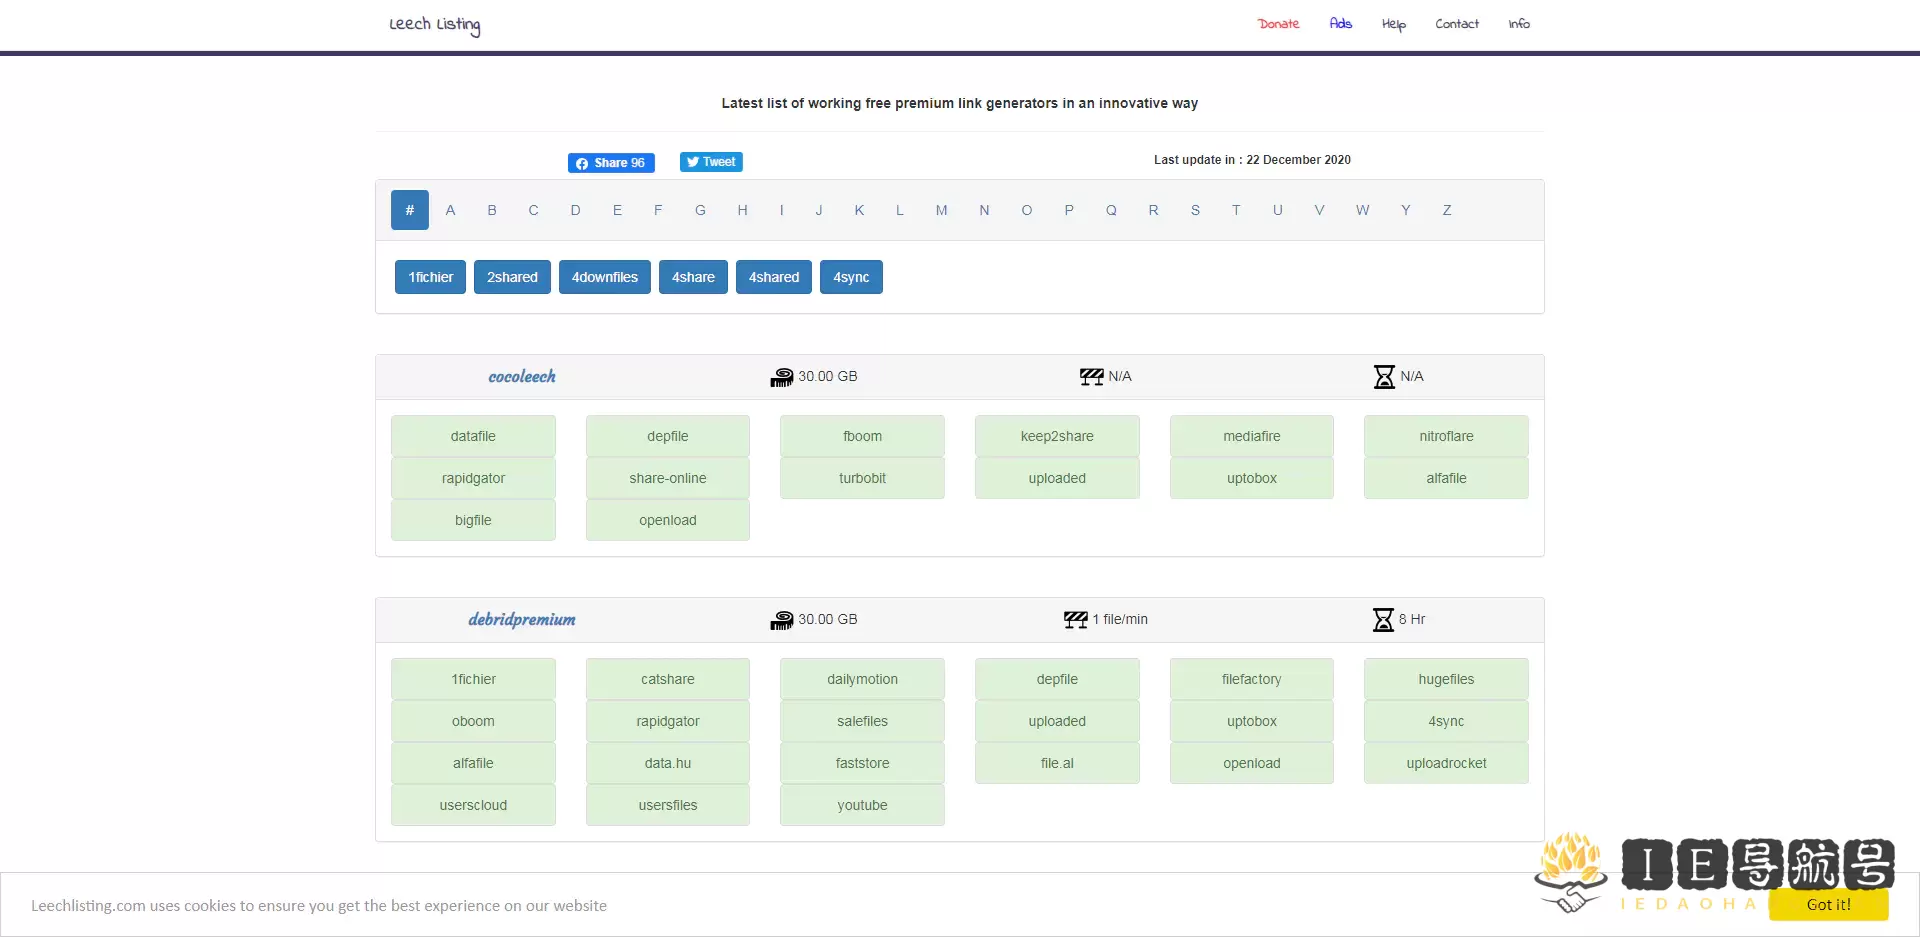Click the hourglass wait-time icon for cocoleech

[1383, 377]
